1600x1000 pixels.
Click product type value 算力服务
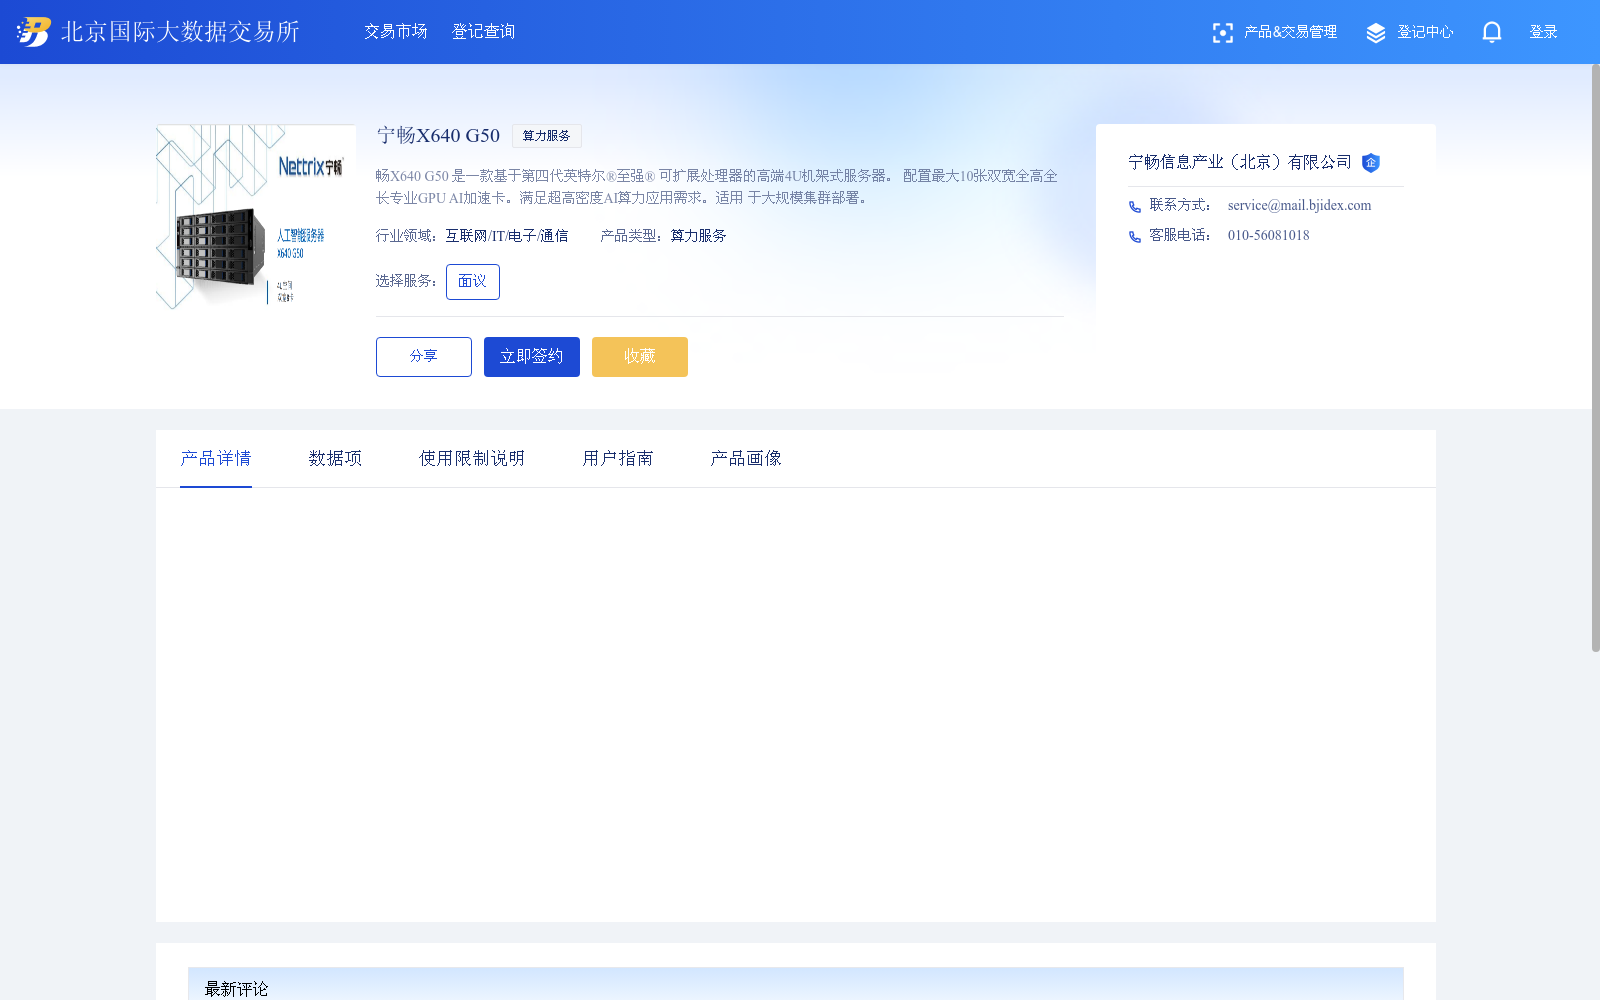tap(698, 236)
